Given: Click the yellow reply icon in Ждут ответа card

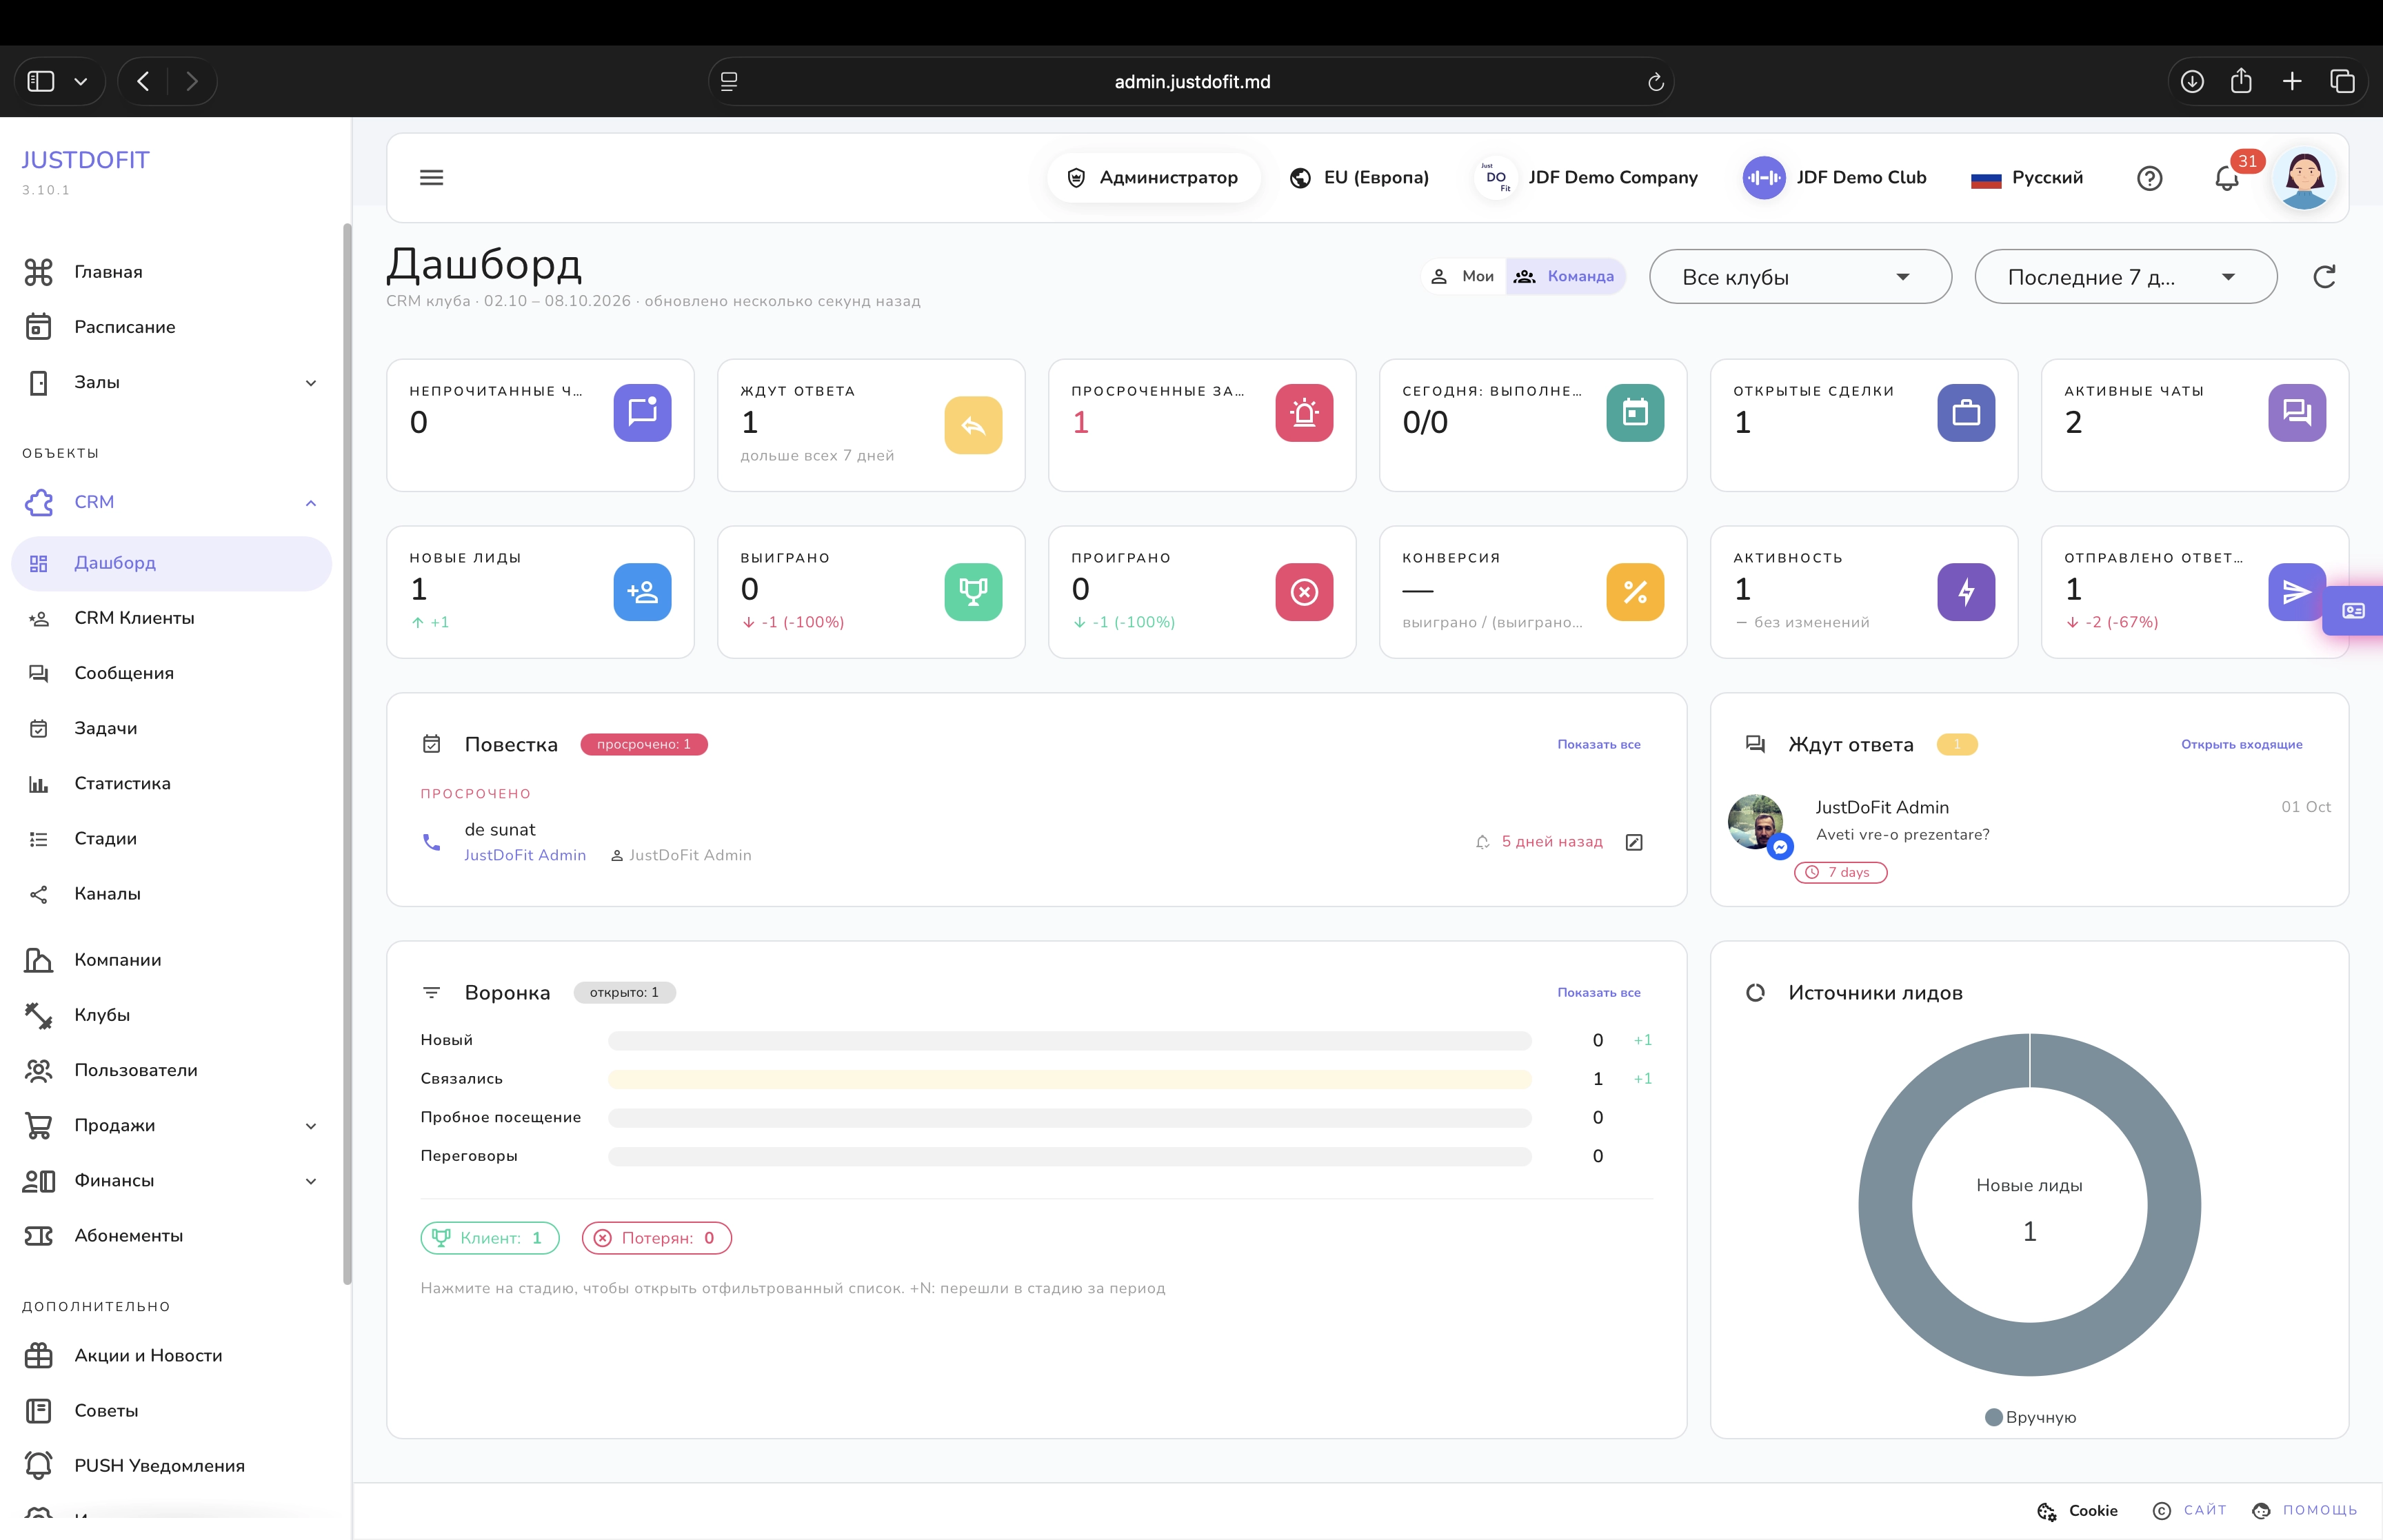Looking at the screenshot, I should tap(972, 425).
